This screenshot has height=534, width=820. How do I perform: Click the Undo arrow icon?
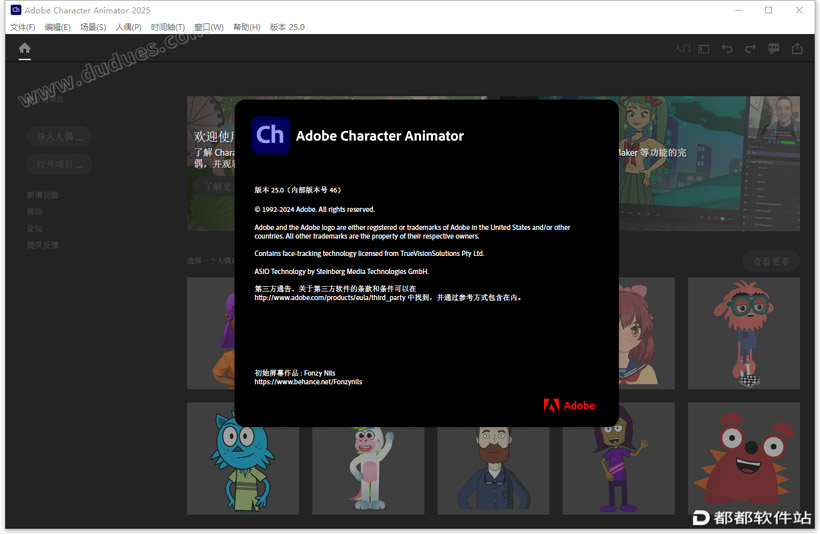[727, 49]
